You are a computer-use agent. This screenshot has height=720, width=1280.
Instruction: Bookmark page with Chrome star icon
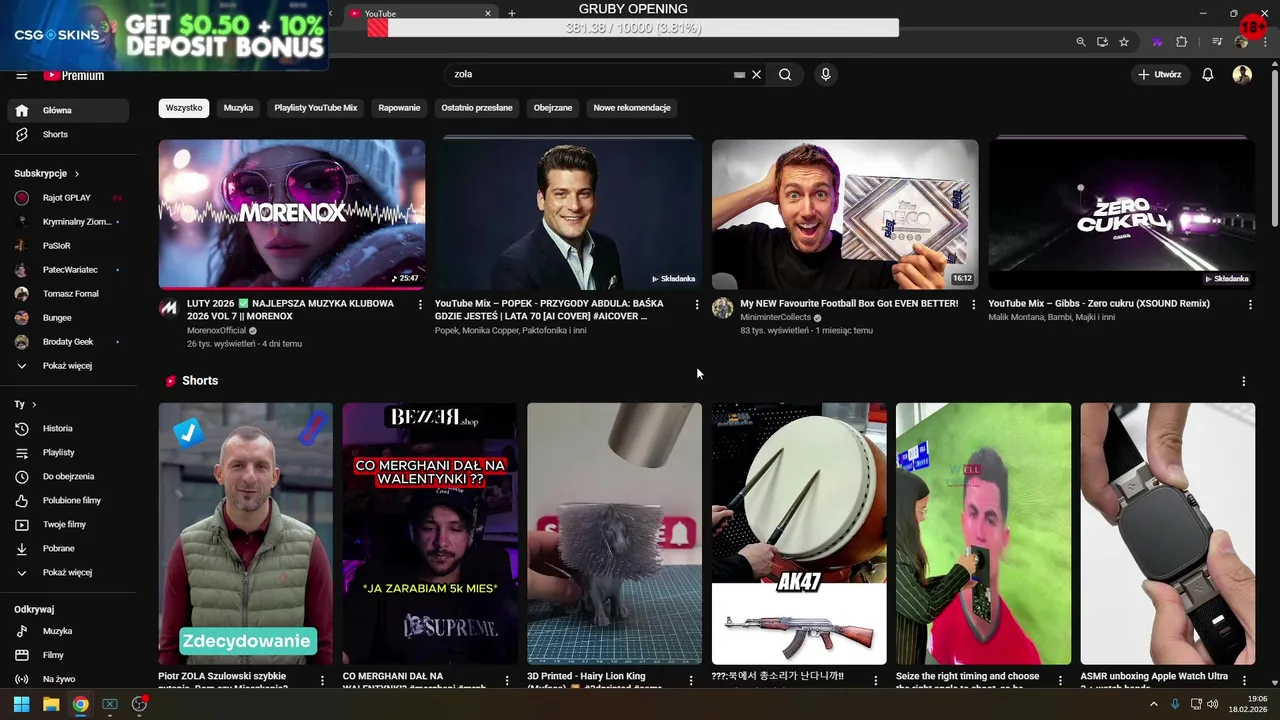[1124, 42]
